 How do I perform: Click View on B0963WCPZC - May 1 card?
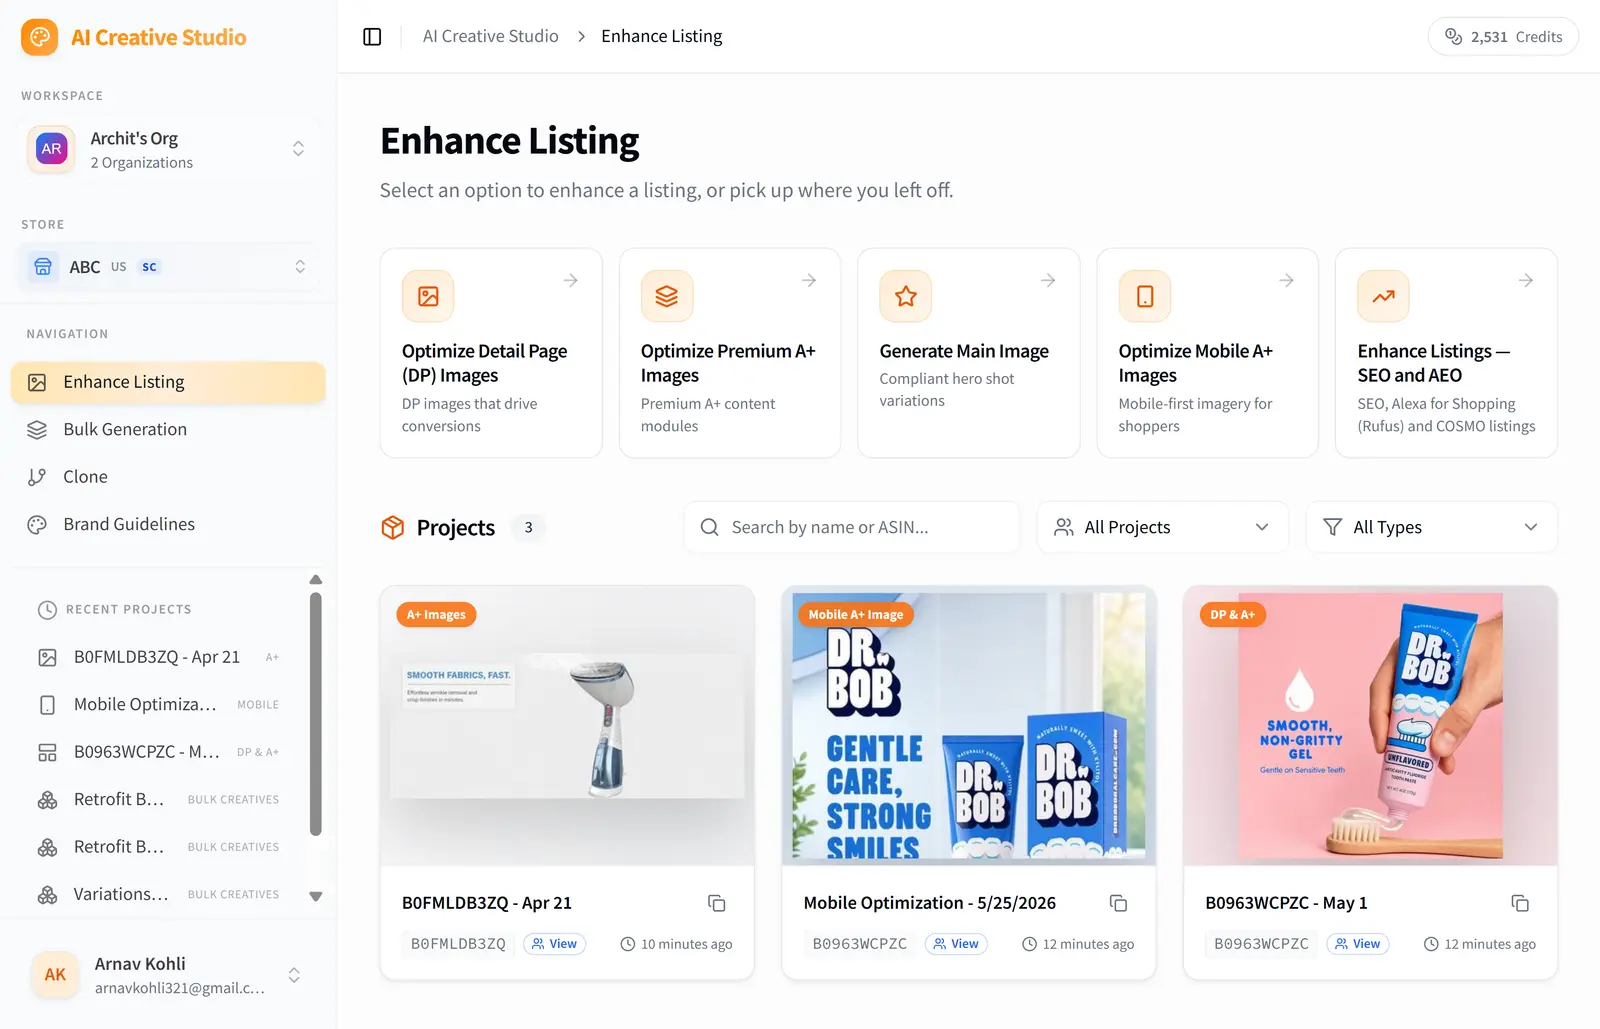[x=1358, y=944]
